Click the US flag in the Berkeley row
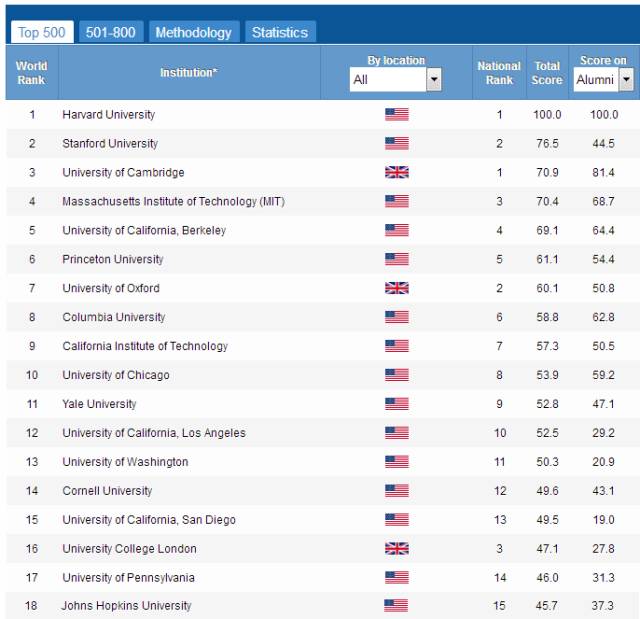Screen dimensions: 640x619 coord(397,231)
